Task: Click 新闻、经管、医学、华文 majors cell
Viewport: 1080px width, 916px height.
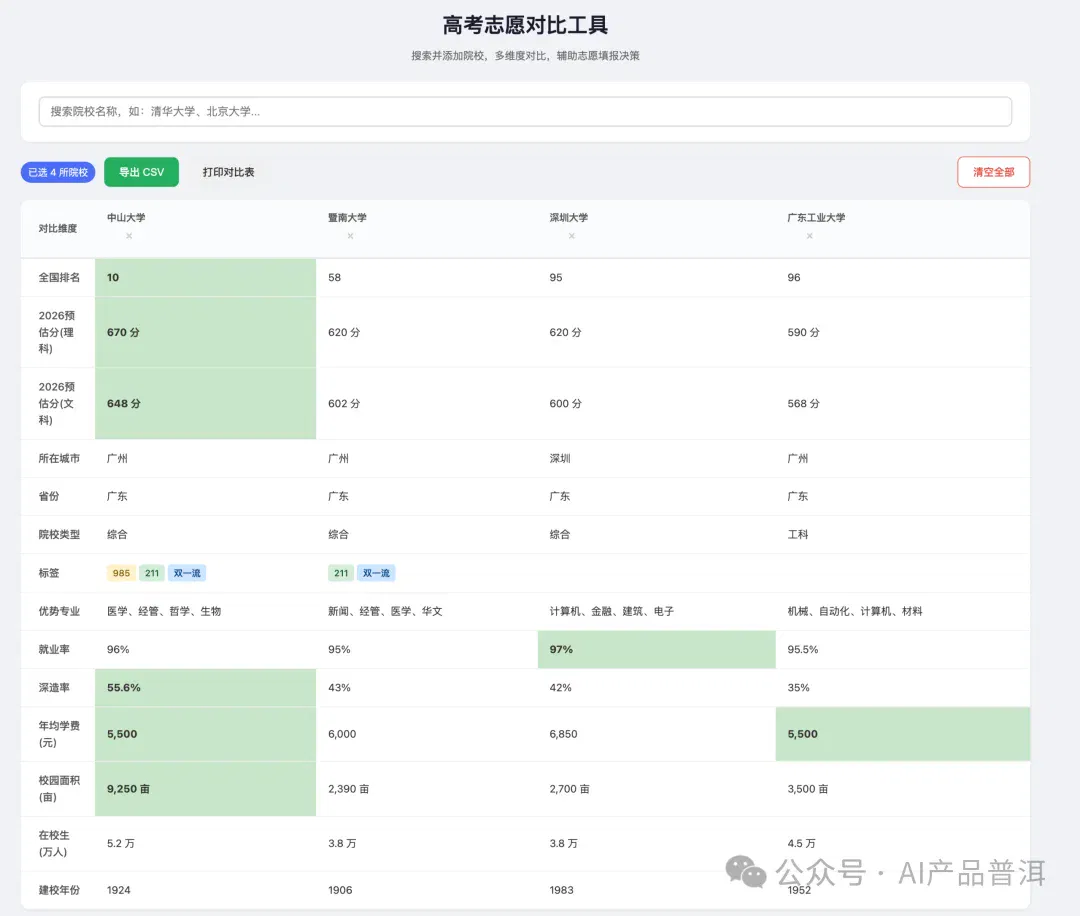Action: coord(426,612)
